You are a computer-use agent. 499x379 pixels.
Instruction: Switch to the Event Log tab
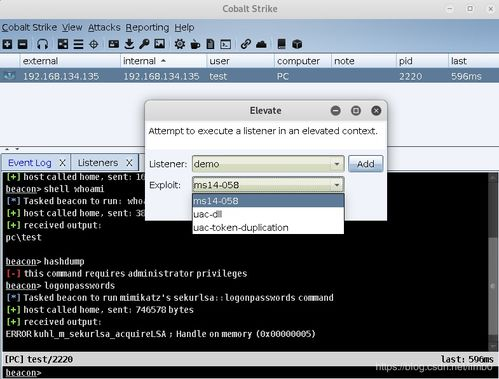click(30, 163)
